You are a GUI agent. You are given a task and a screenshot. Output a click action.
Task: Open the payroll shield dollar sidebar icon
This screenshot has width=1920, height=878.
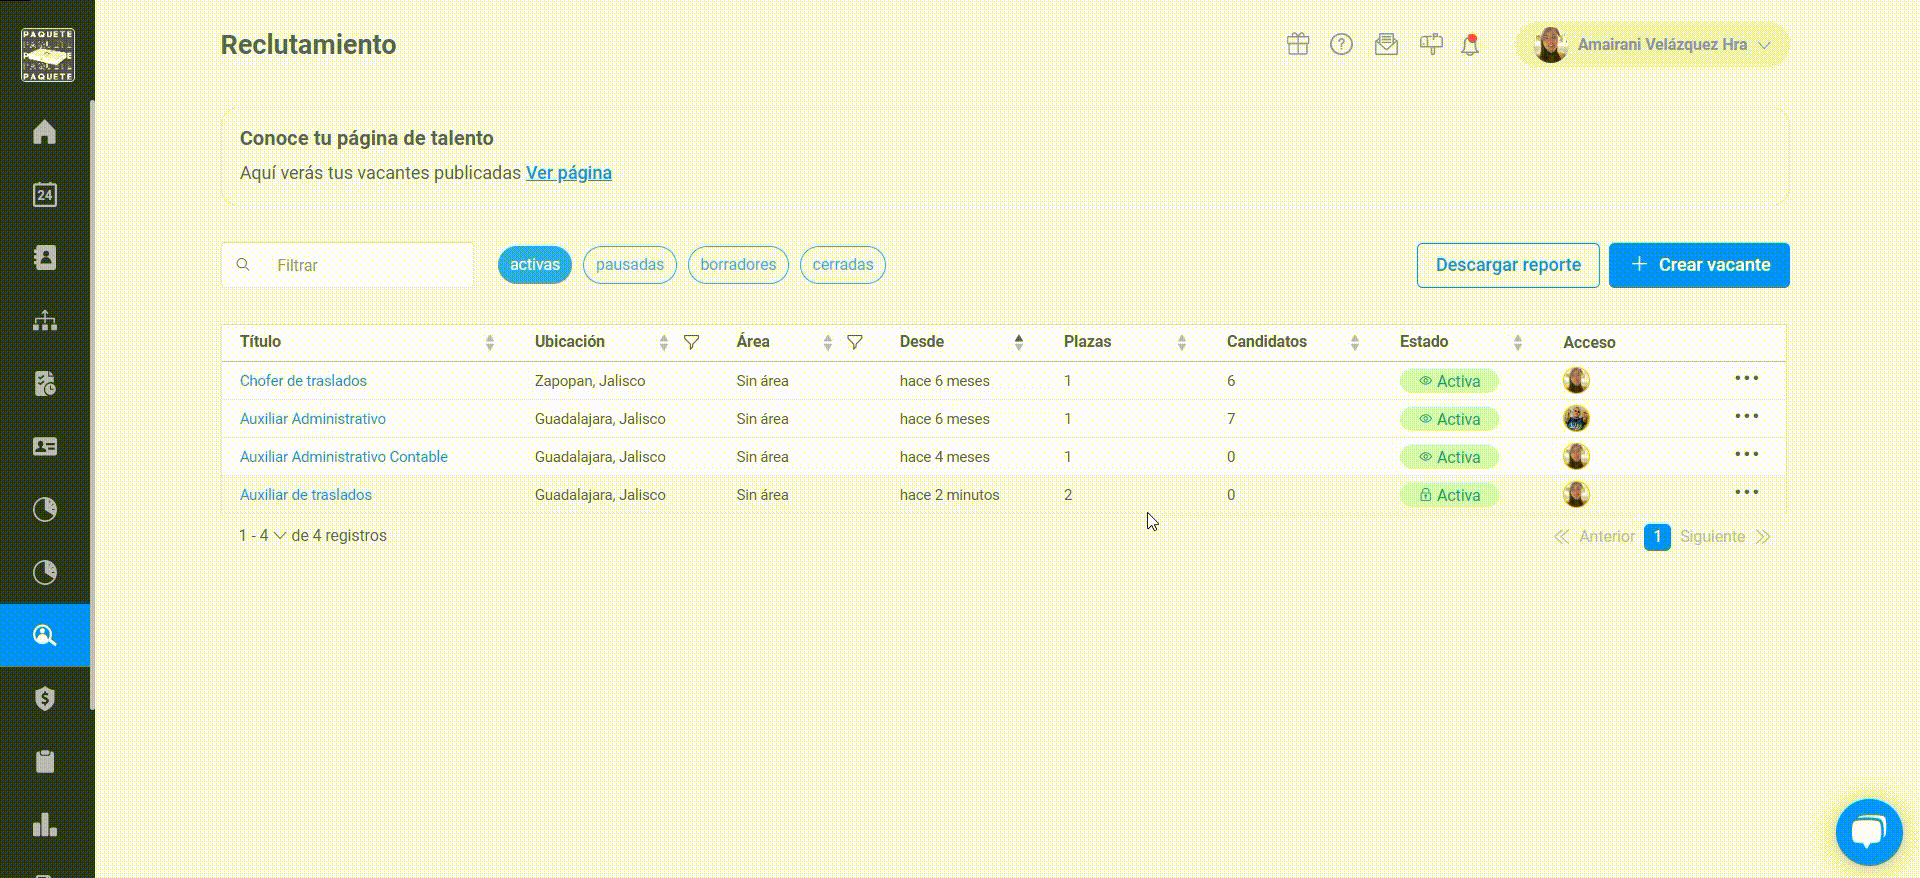(44, 698)
